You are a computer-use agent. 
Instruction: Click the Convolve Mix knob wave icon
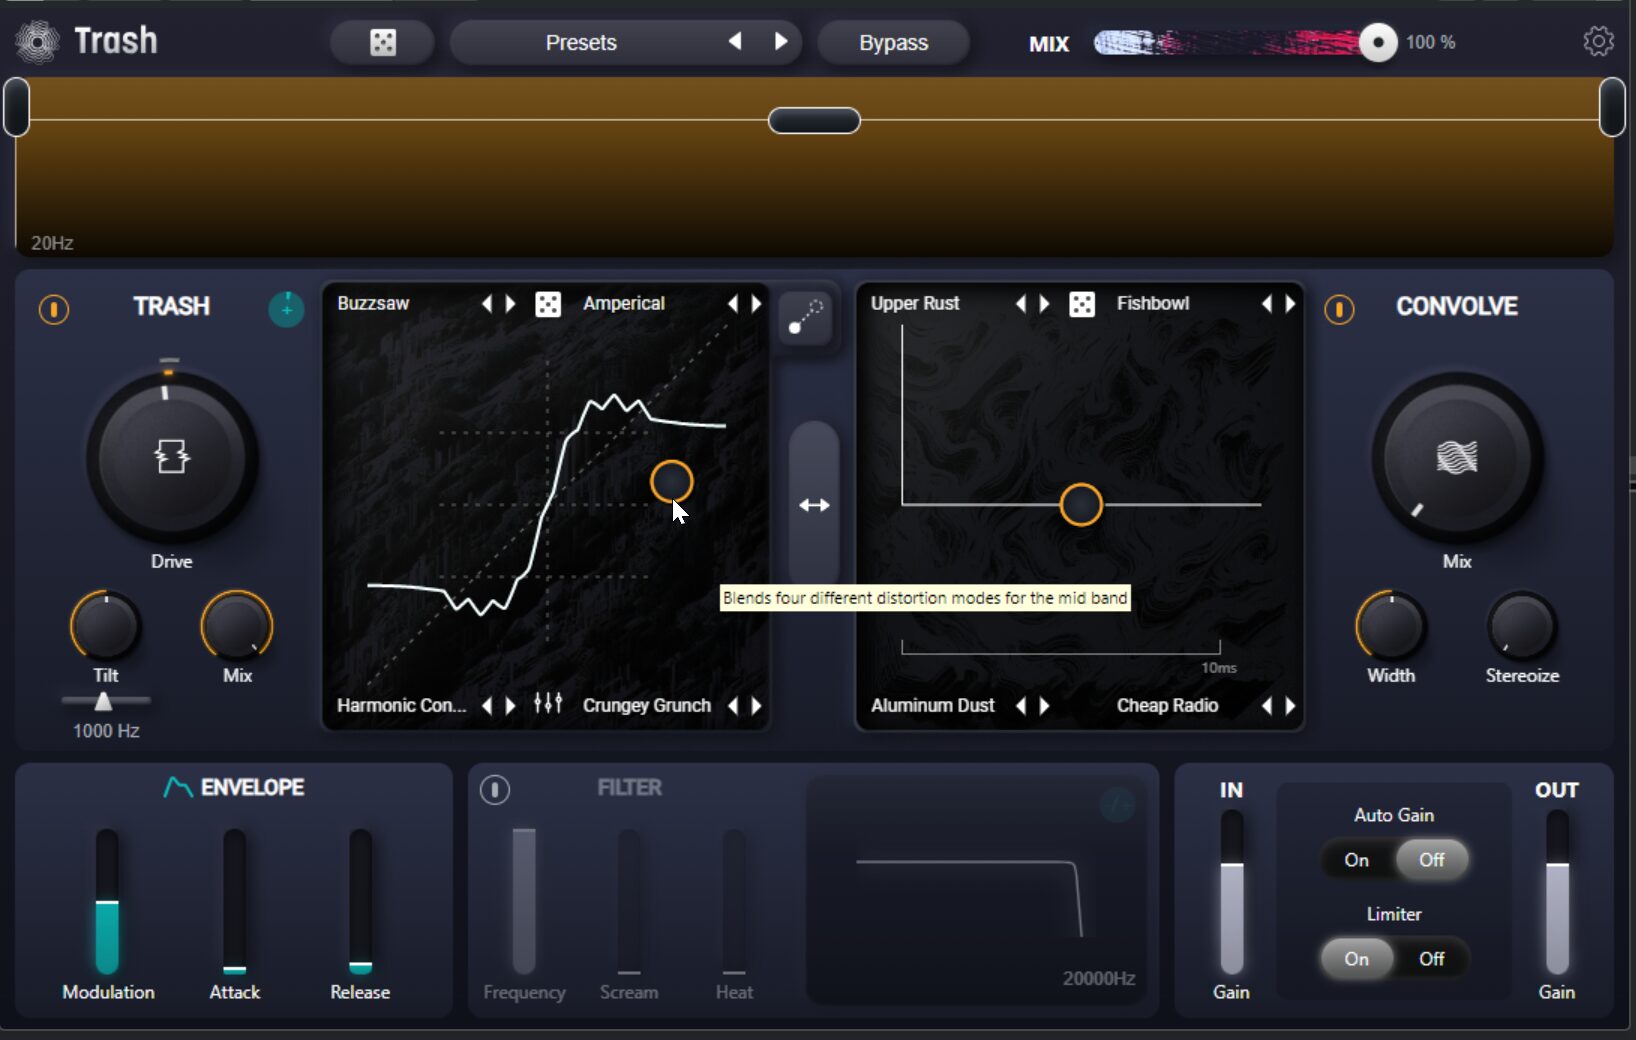1457,457
